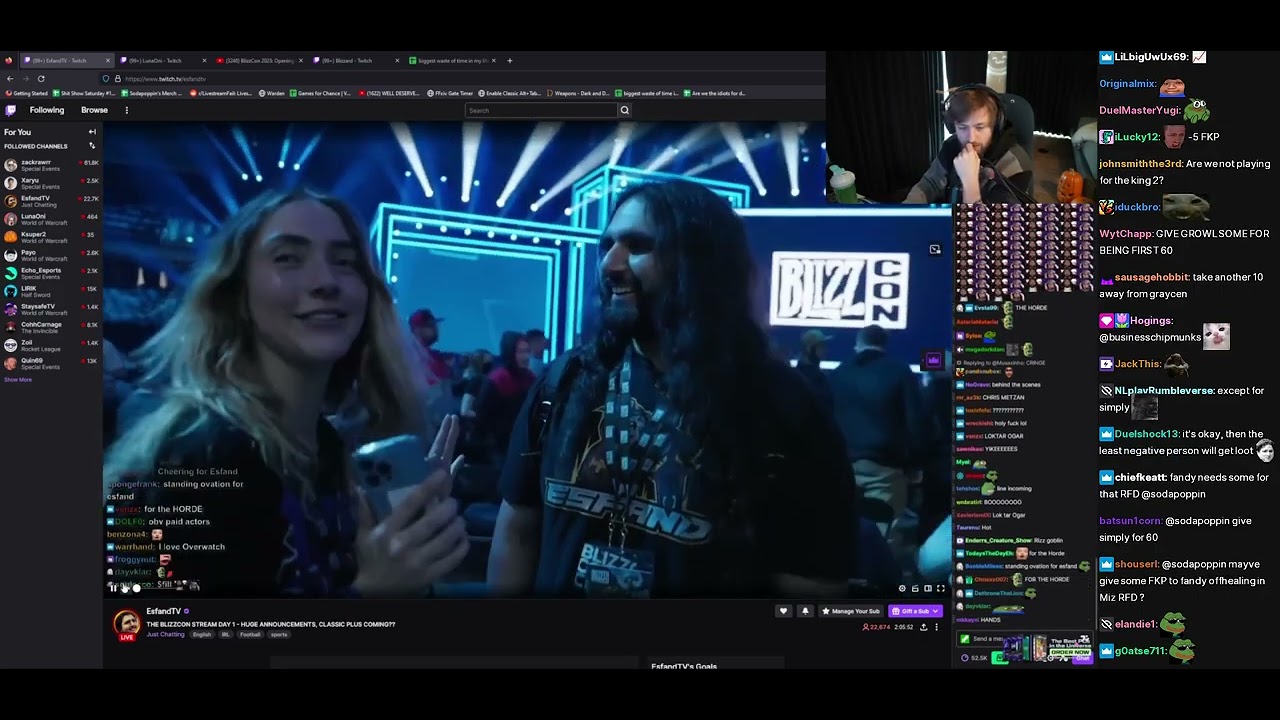Open StaysafeTV channel in sidebar

(50, 309)
